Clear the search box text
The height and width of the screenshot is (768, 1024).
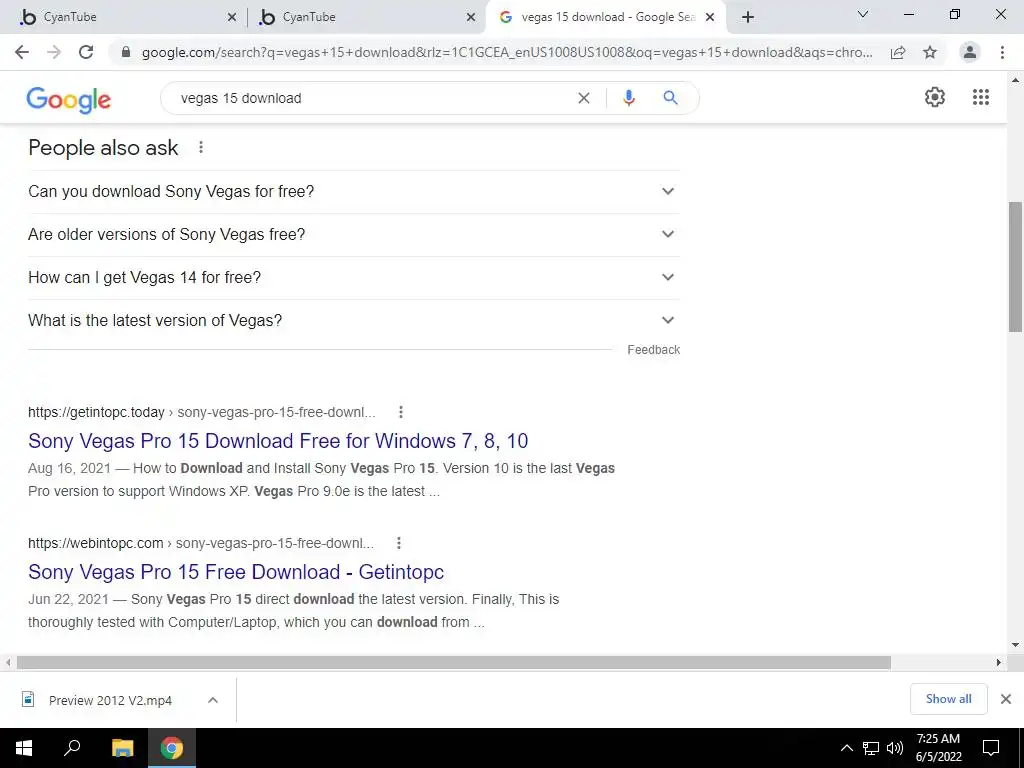(584, 98)
